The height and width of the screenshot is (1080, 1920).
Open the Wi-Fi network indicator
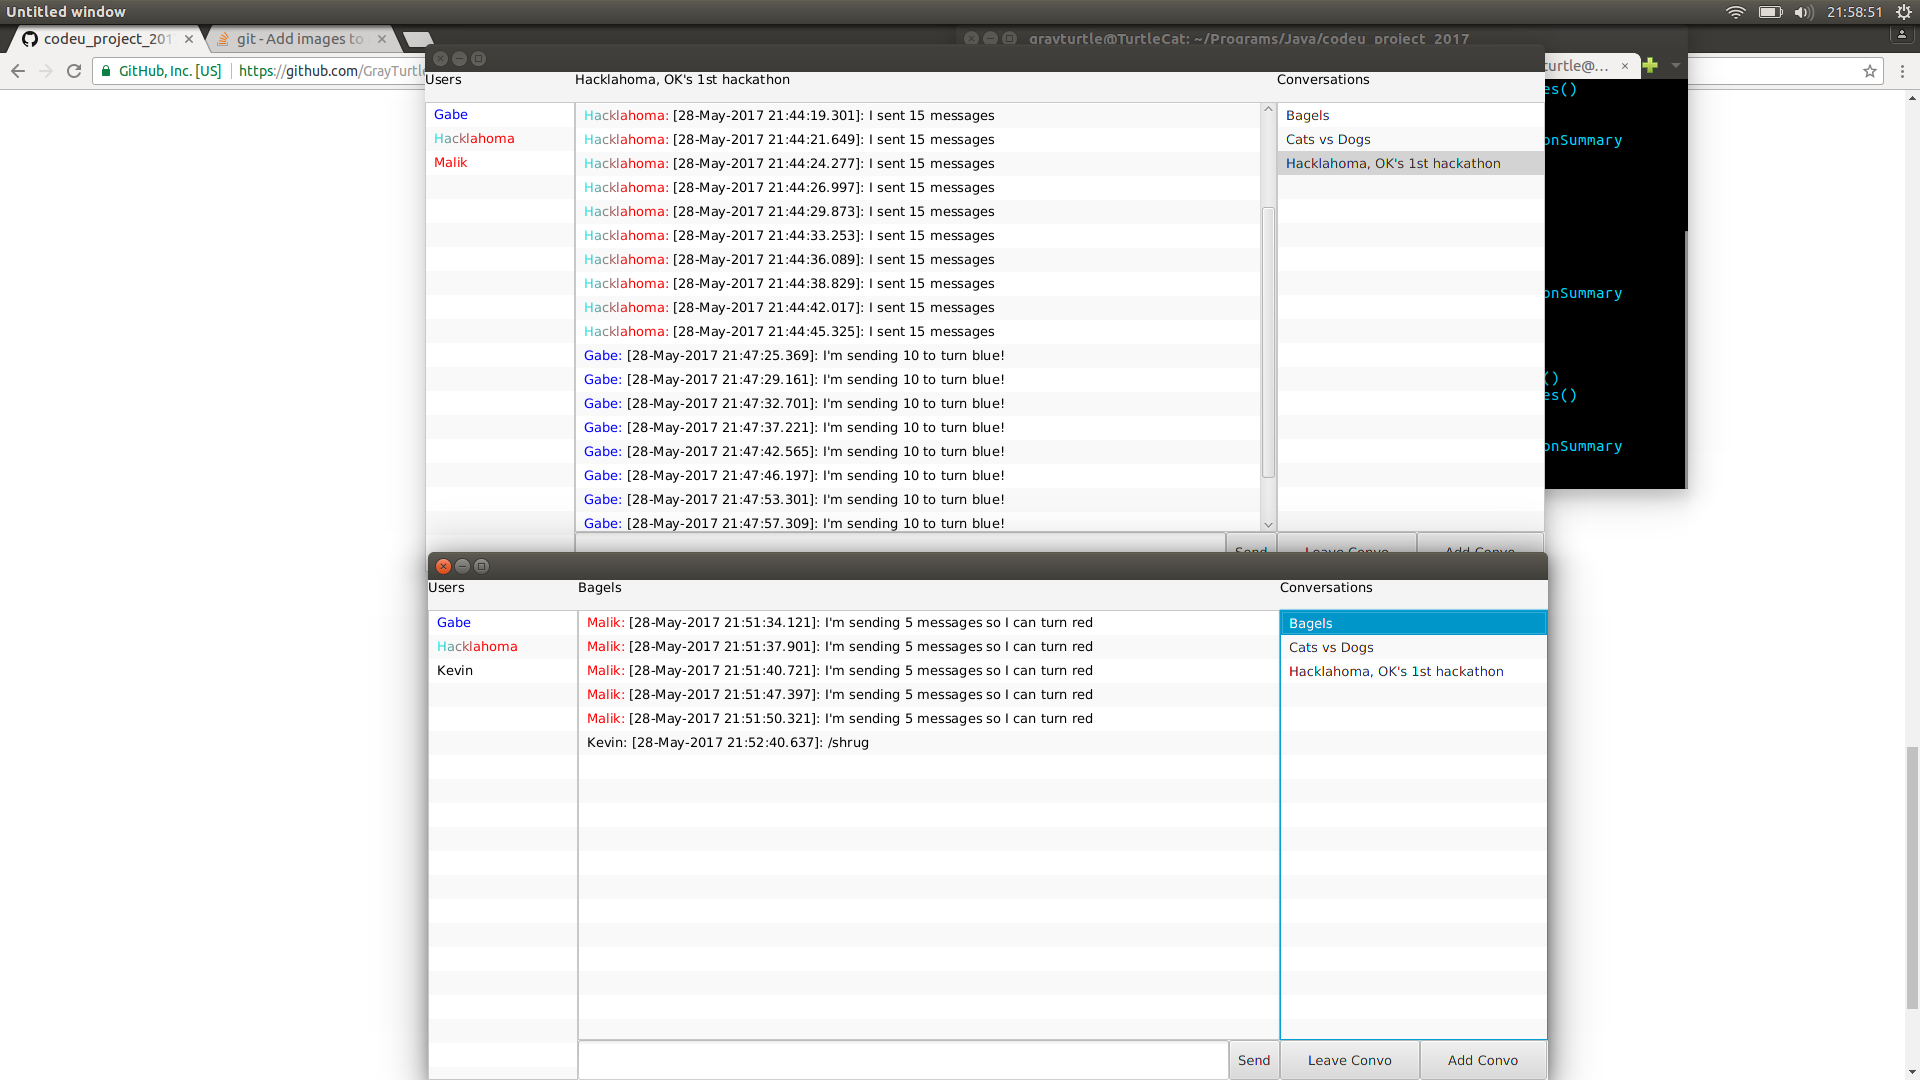1735,12
